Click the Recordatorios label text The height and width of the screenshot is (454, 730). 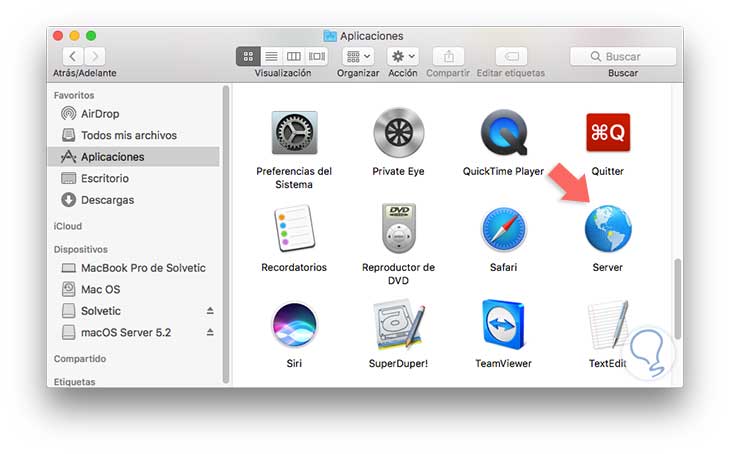click(x=294, y=267)
